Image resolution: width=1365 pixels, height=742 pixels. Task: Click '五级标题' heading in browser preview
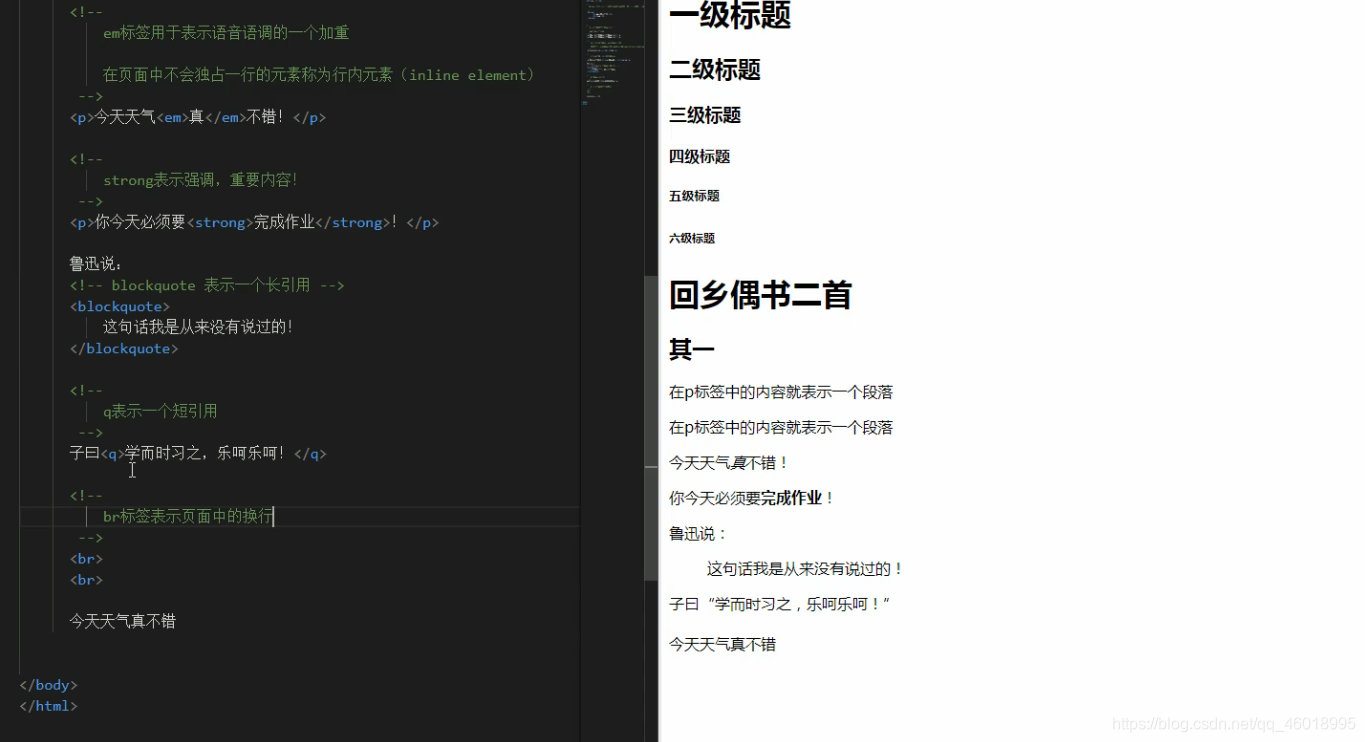coord(694,196)
